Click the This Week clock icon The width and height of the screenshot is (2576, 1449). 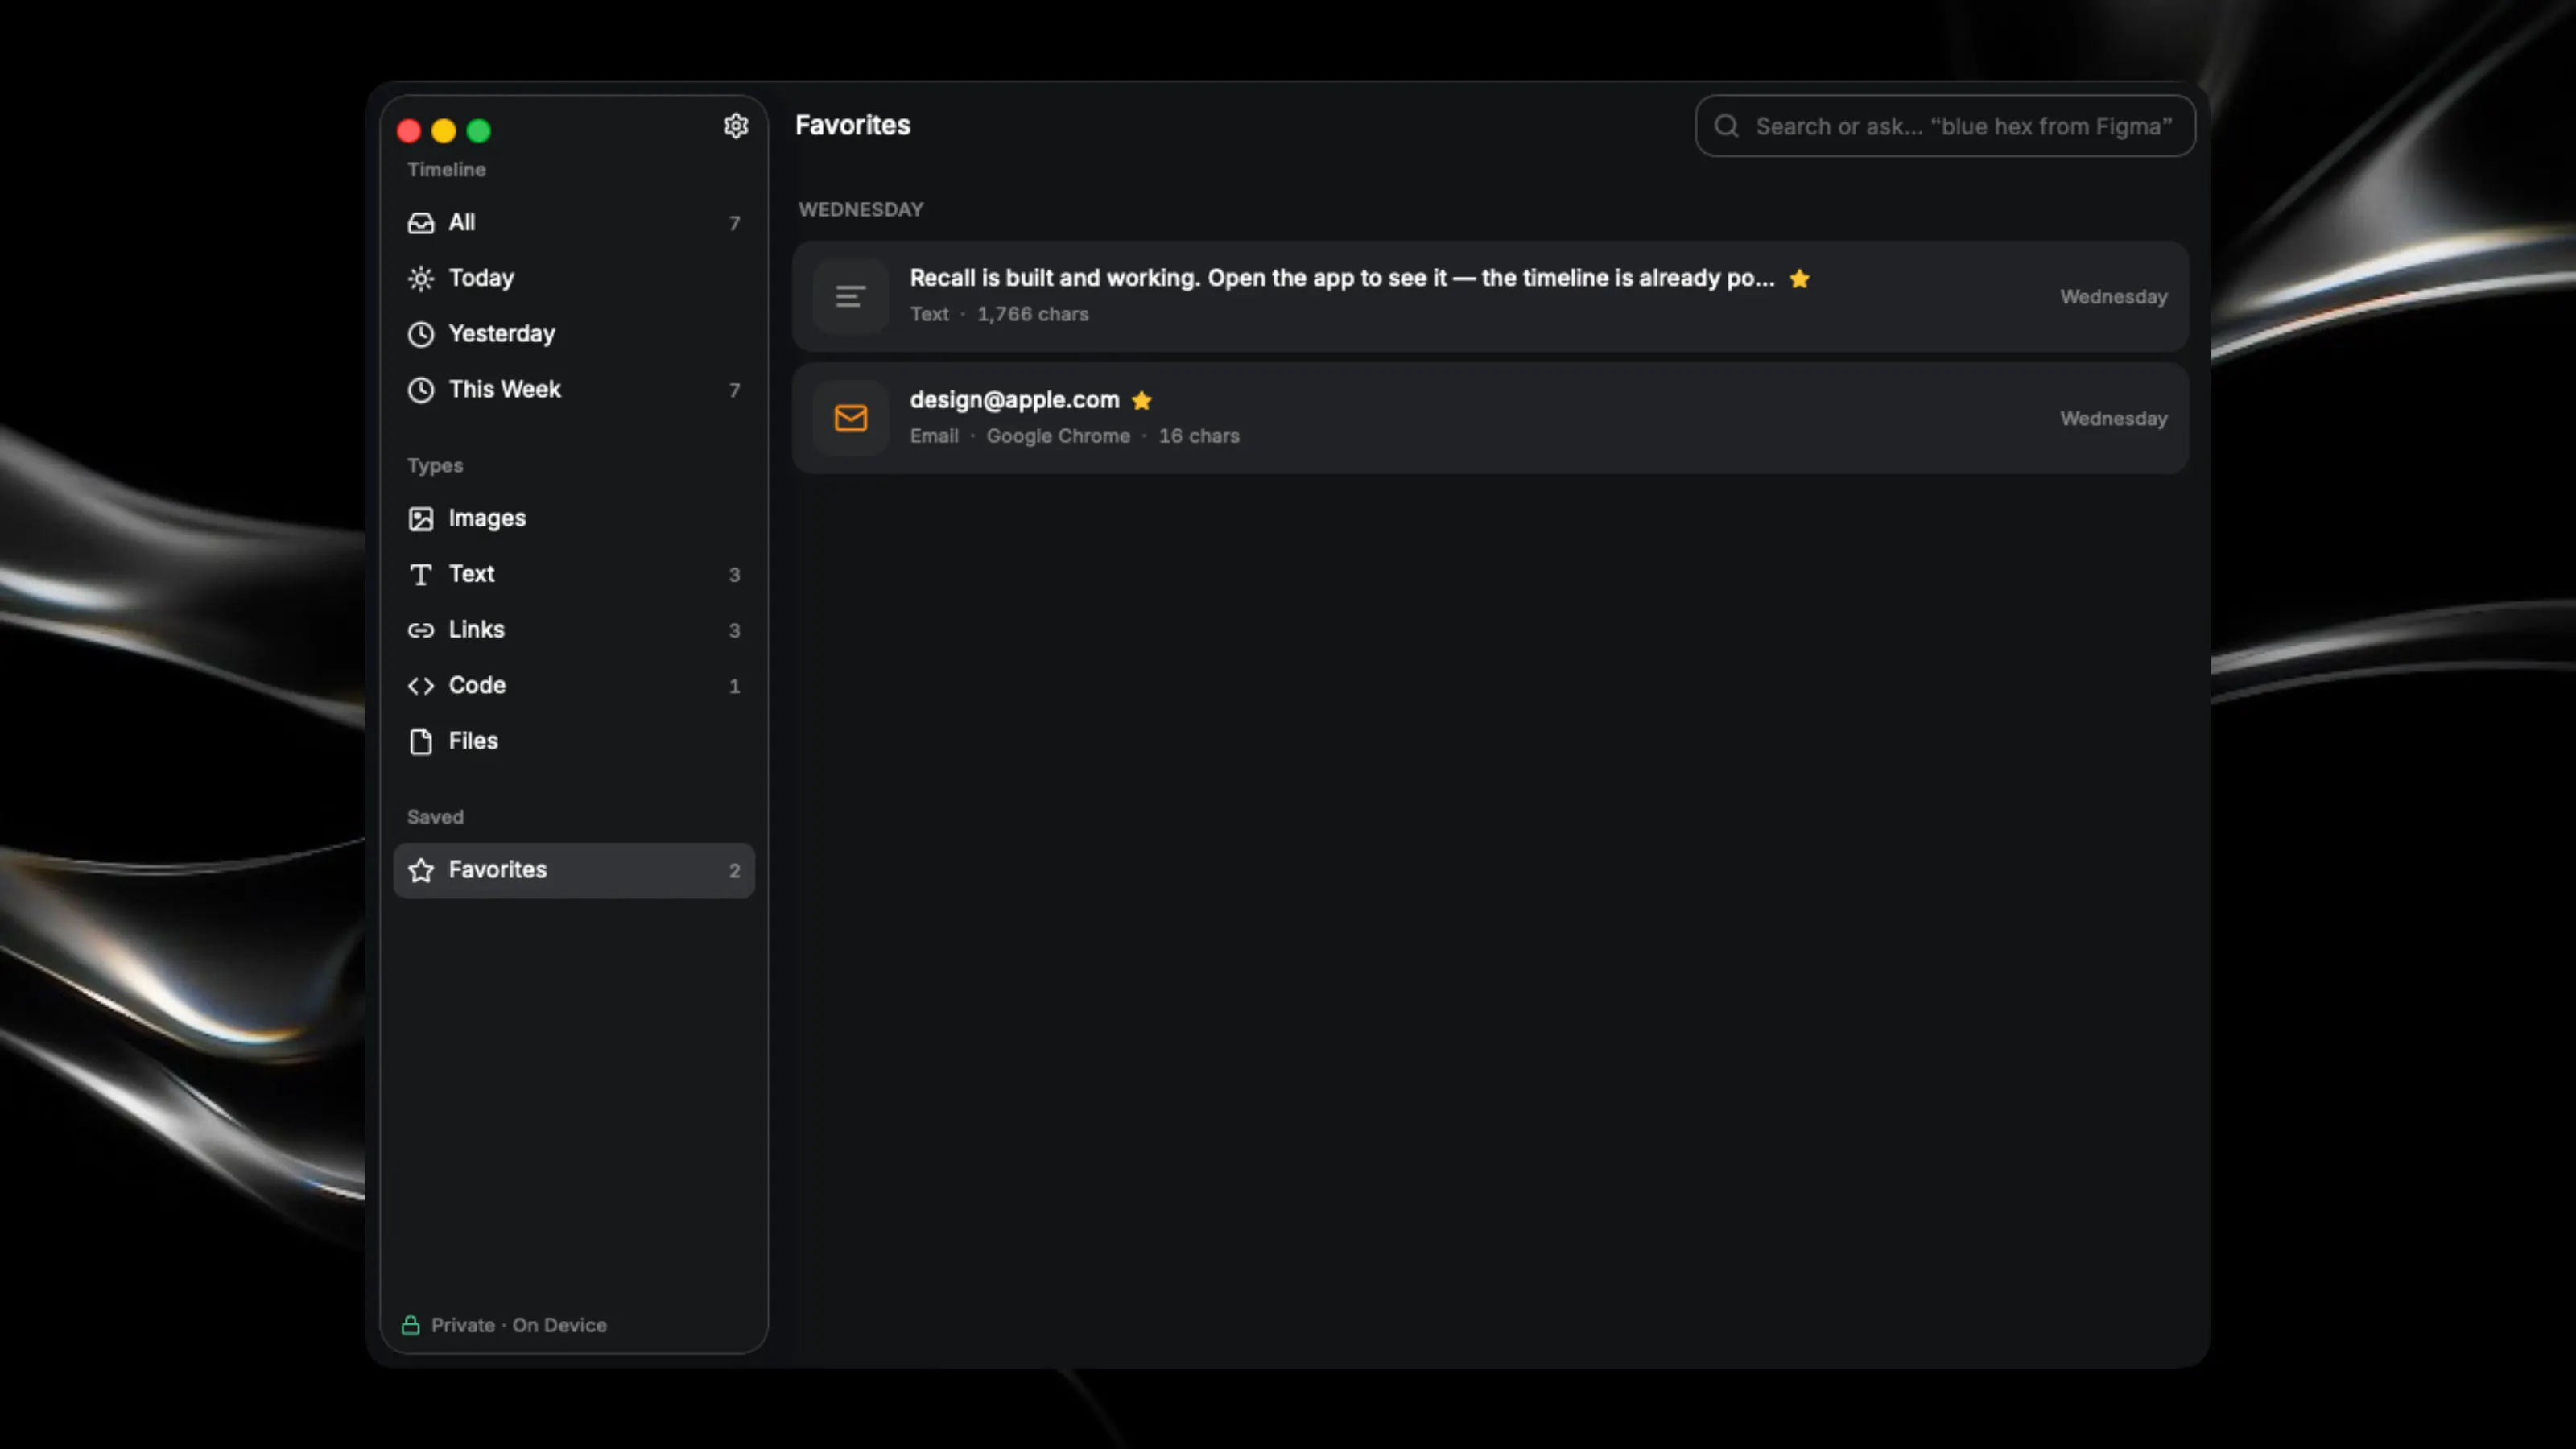(x=421, y=390)
